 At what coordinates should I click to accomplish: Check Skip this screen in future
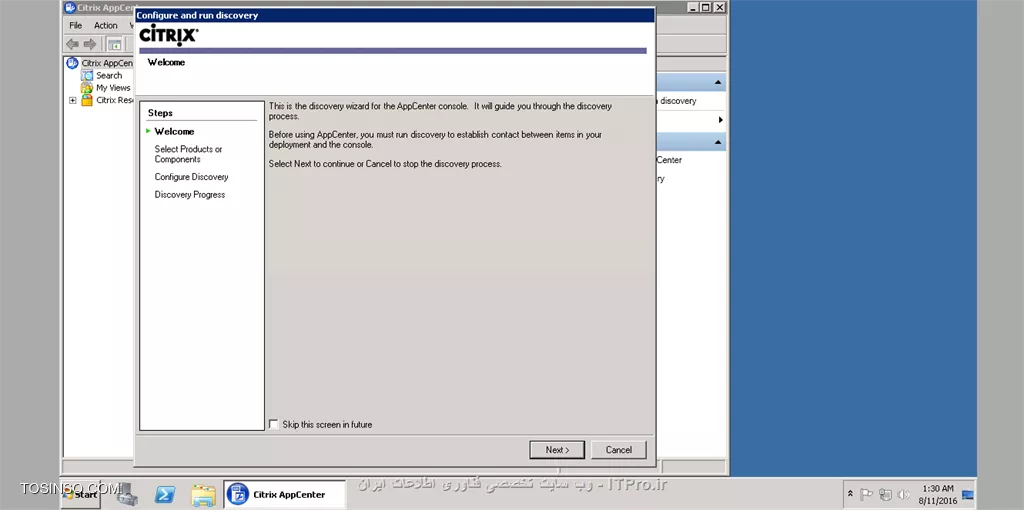(274, 424)
